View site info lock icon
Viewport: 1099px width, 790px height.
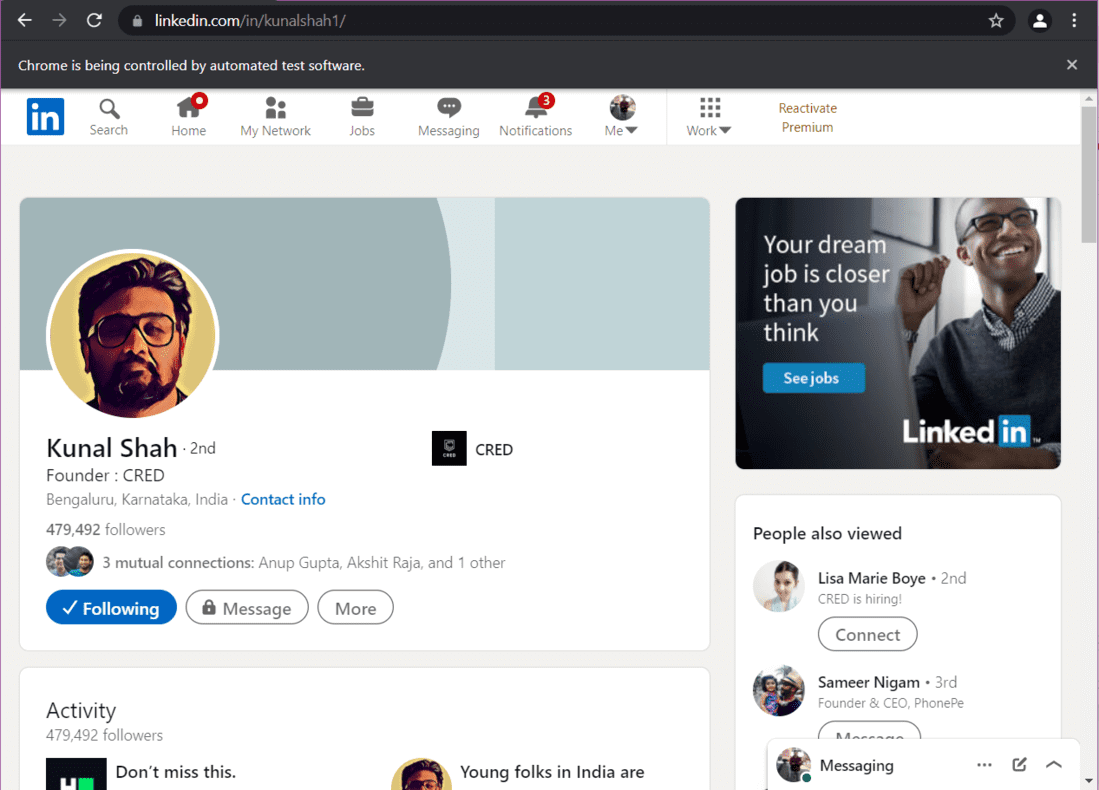(137, 21)
